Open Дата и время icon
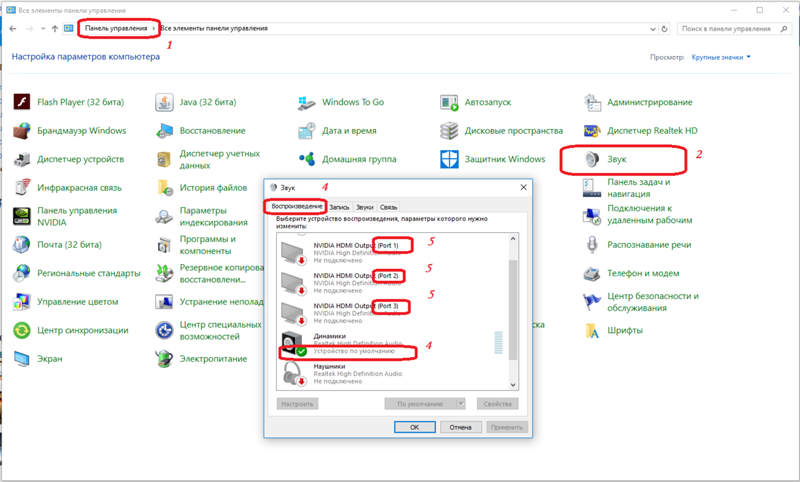The width and height of the screenshot is (800, 482). [x=307, y=131]
